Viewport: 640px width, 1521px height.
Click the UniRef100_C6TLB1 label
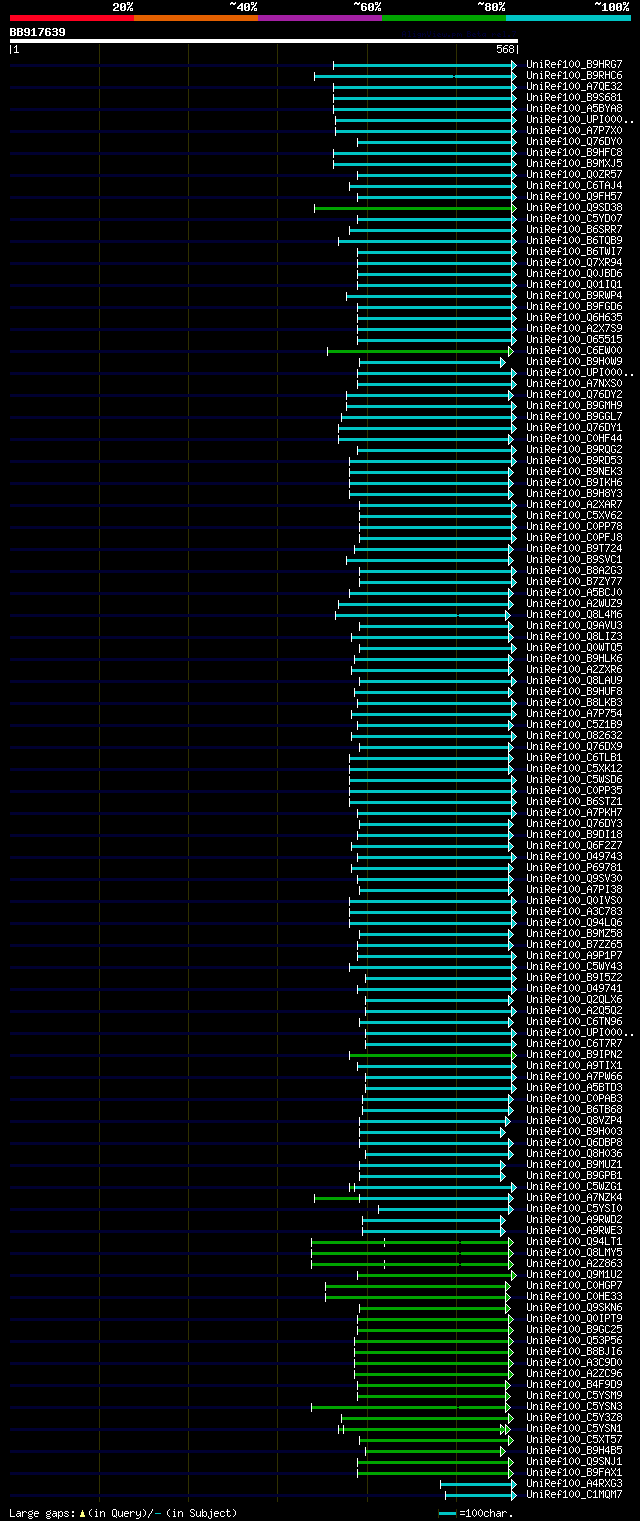(573, 757)
